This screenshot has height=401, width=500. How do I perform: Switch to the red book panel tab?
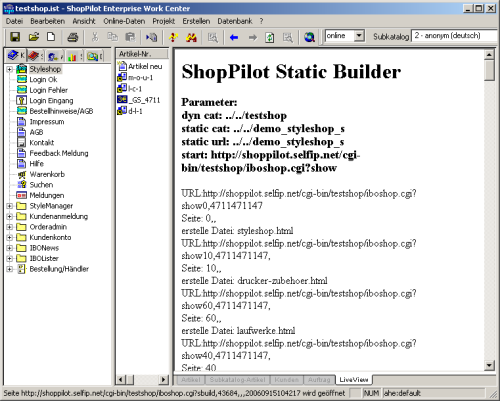[35, 56]
